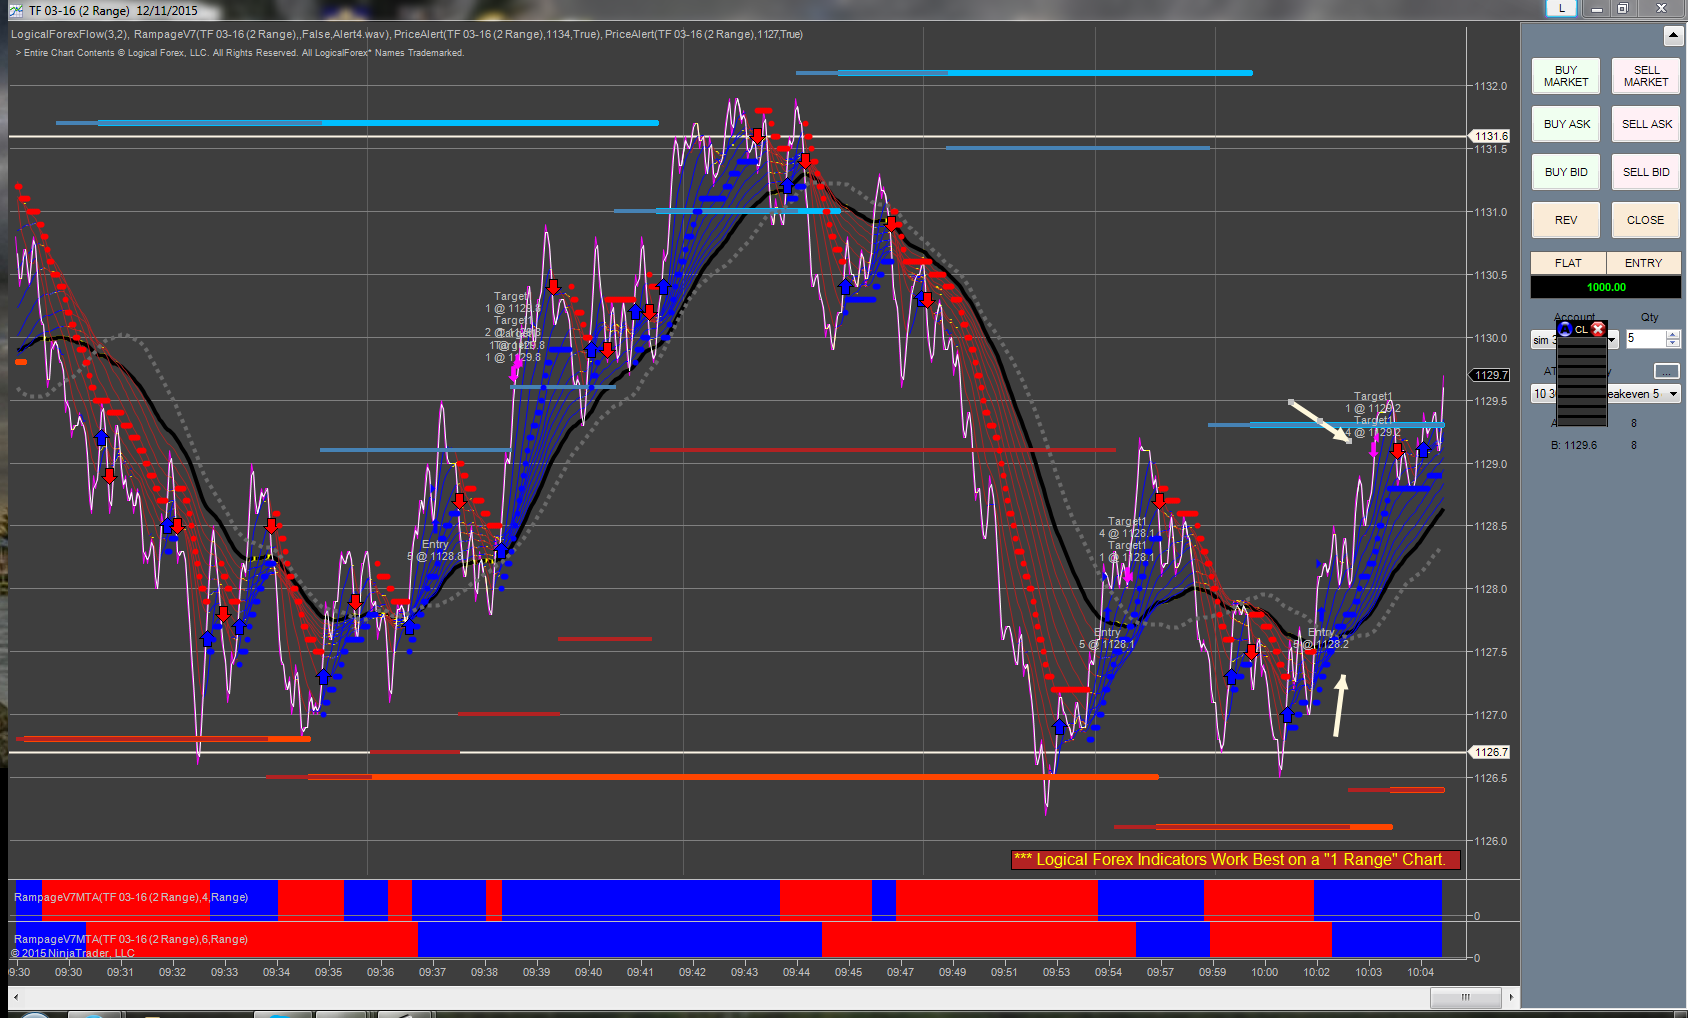Select the 1126.7 price marker
1688x1018 pixels.
pos(1490,752)
